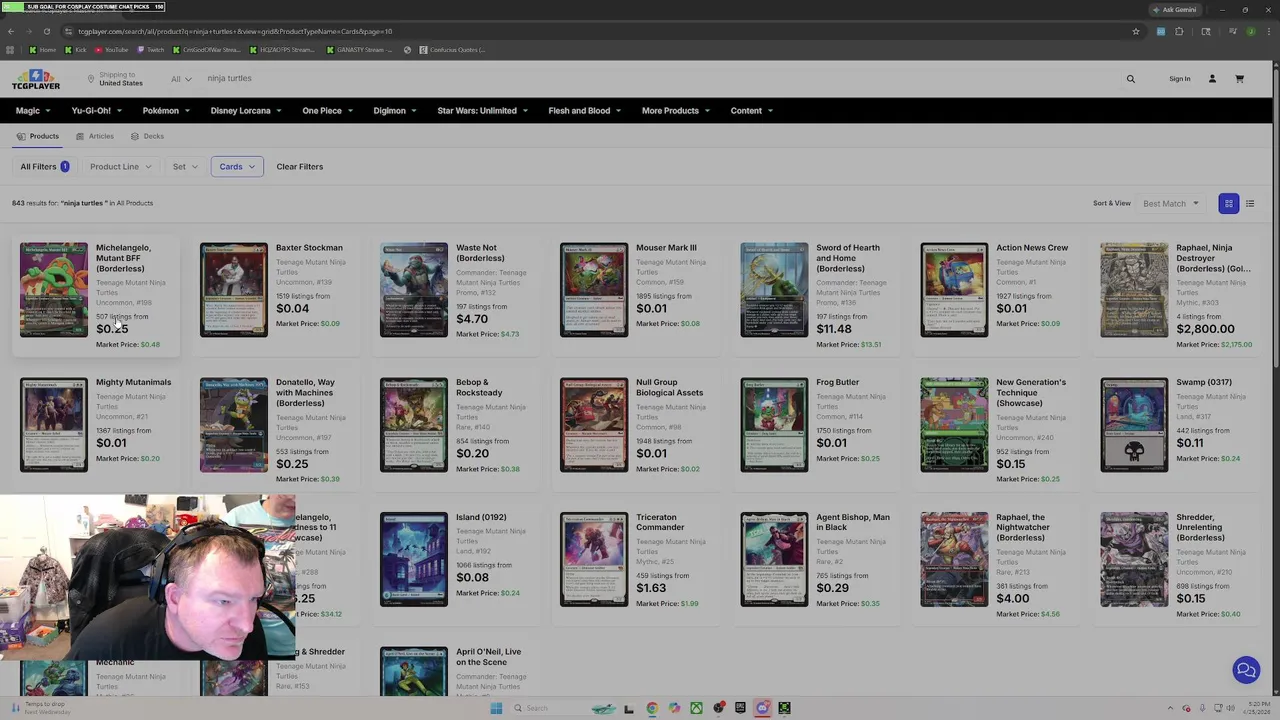Screen dimensions: 1280x720
Task: Click Shipping to United States location
Action: tap(115, 79)
